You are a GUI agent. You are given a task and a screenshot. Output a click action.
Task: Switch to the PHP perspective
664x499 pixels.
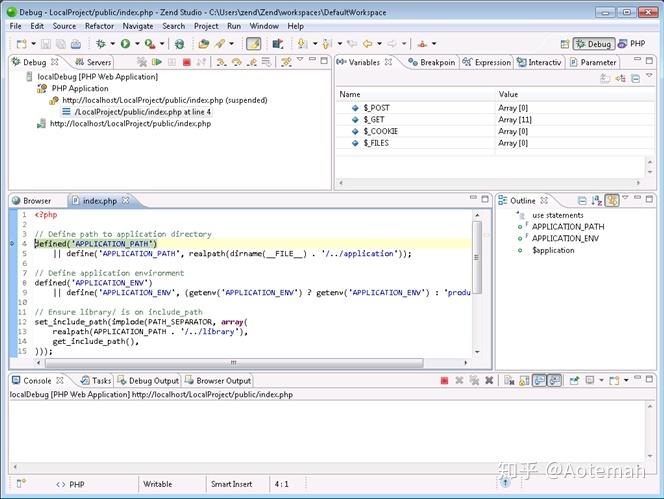pyautogui.click(x=632, y=44)
